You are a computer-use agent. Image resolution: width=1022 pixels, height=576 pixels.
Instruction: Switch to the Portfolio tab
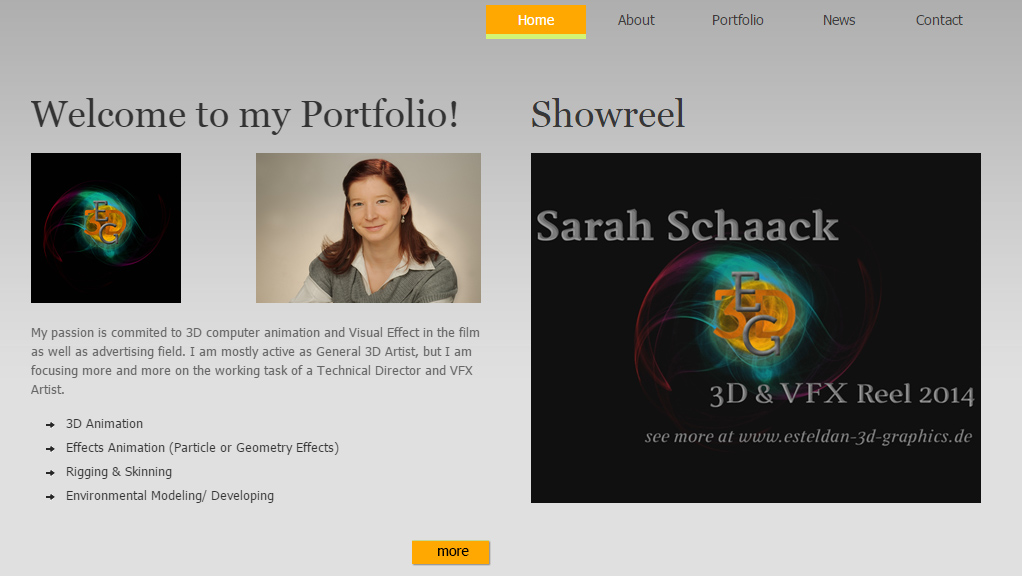[x=737, y=20]
